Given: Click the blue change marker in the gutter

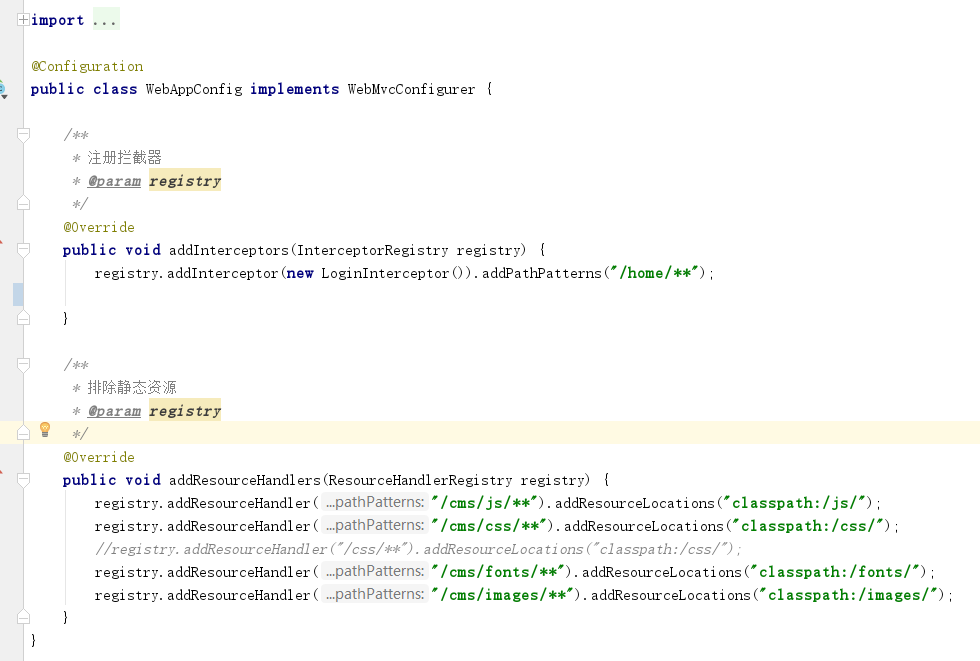Looking at the screenshot, I should click(x=17, y=294).
